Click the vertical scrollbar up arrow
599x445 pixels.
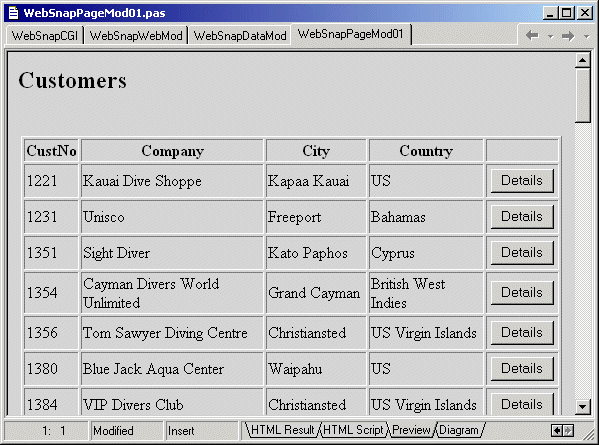point(583,60)
